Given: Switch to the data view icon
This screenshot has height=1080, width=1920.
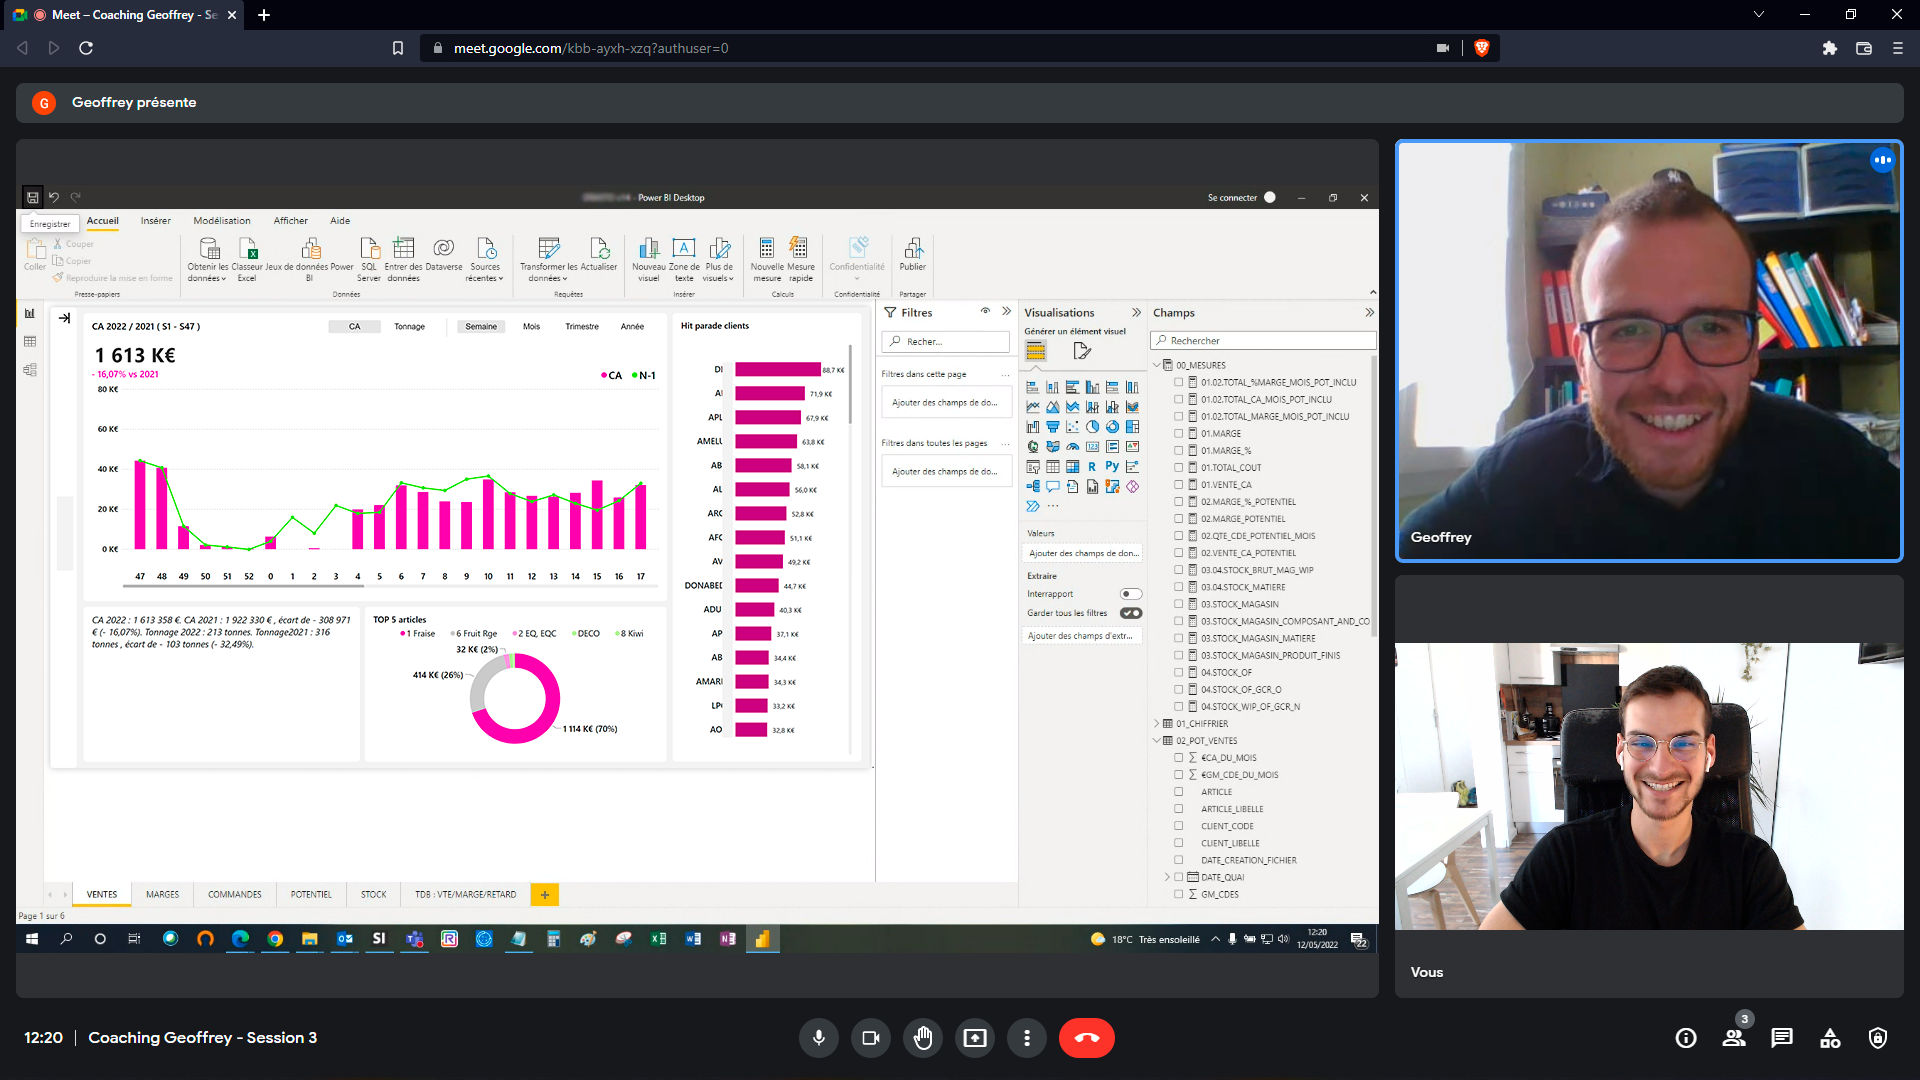Looking at the screenshot, I should (x=30, y=342).
